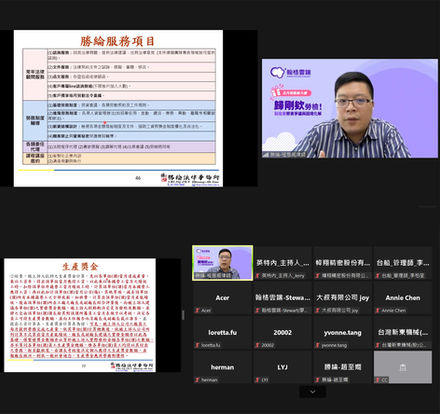Click the panel divider handle beside the gallery
Image resolution: width=440 pixels, height=414 pixels.
183,315
